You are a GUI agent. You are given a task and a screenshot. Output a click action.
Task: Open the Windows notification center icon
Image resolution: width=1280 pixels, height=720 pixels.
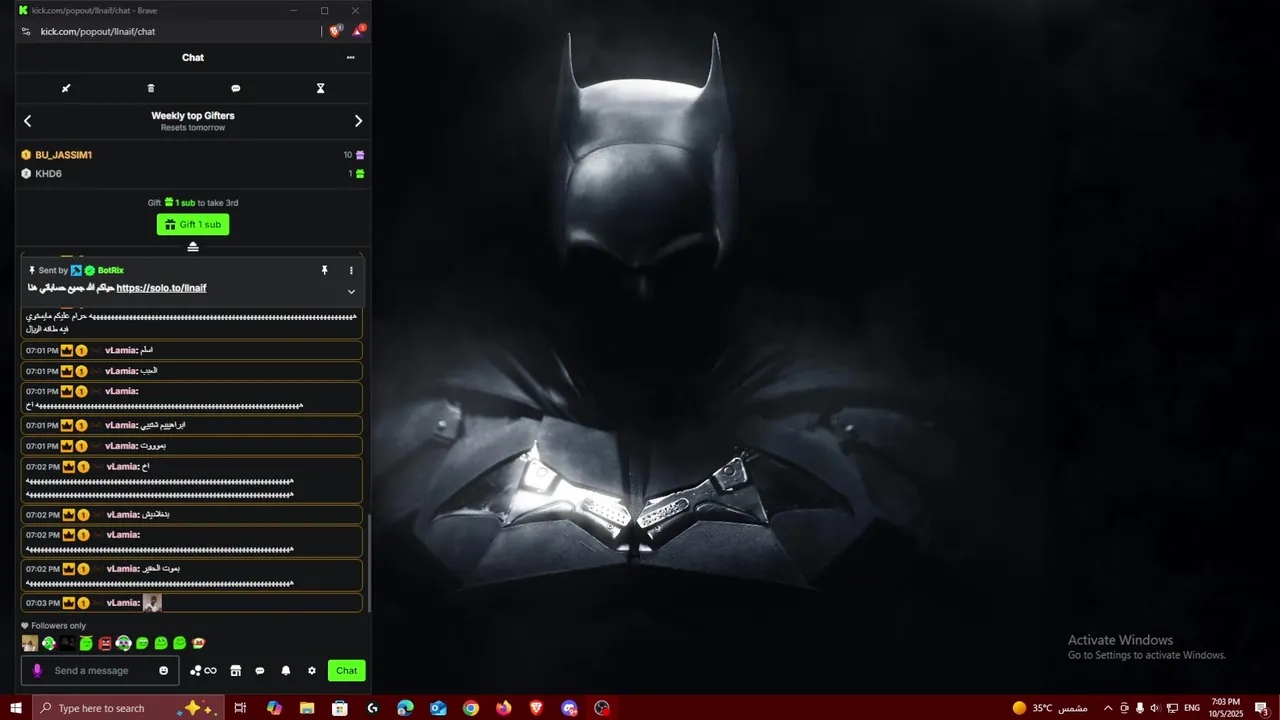click(1262, 708)
